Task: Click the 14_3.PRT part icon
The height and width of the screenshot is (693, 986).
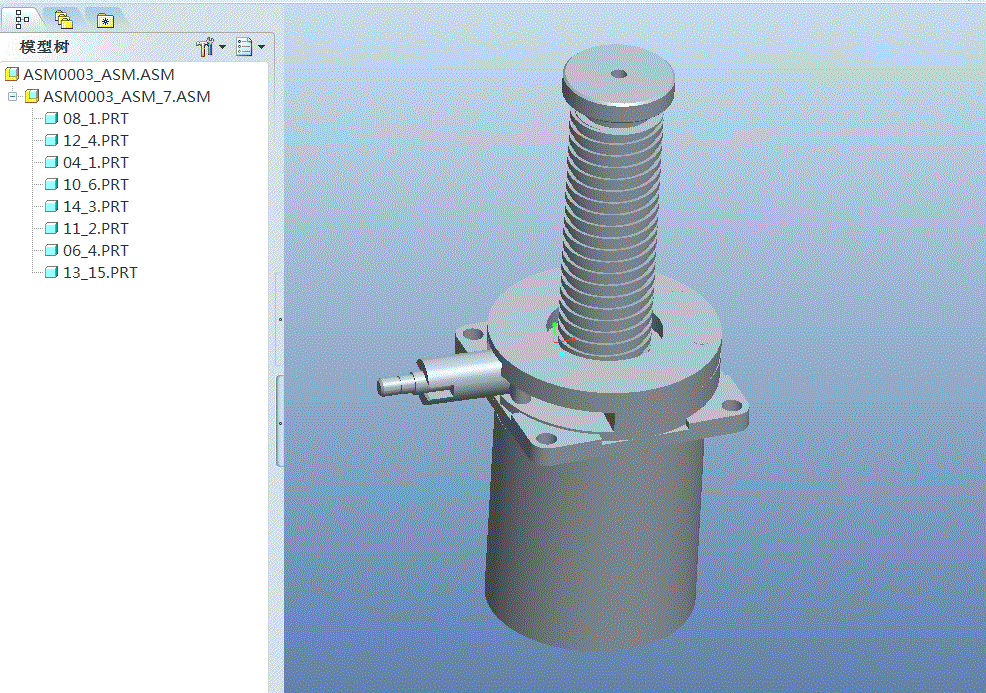Action: coord(52,206)
